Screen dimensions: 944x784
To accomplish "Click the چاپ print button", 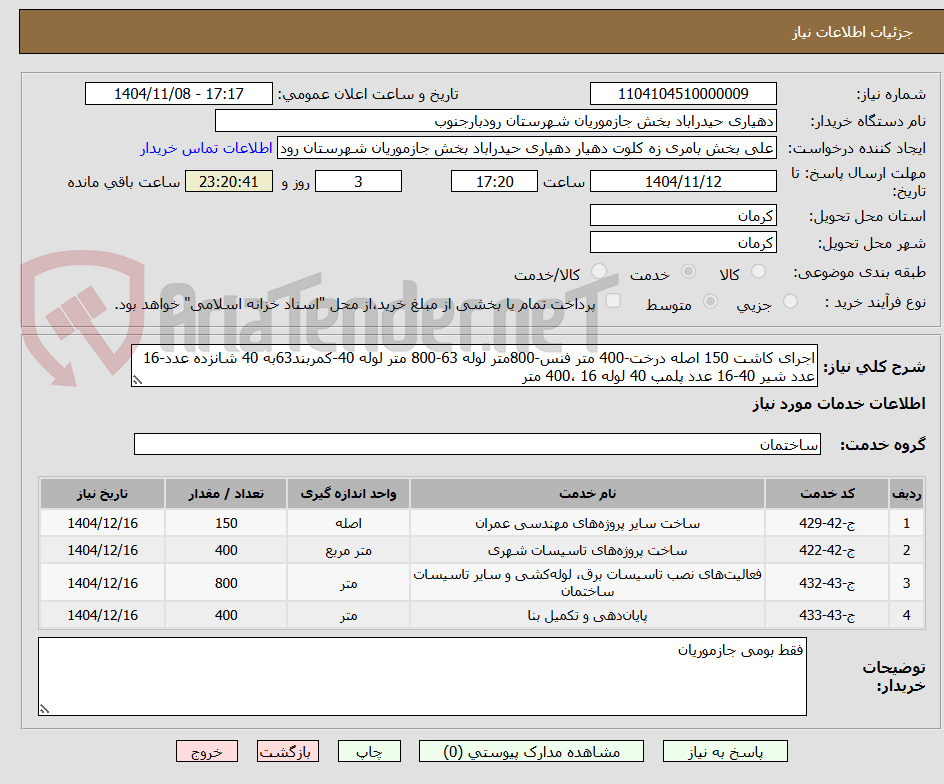I will pos(369,751).
